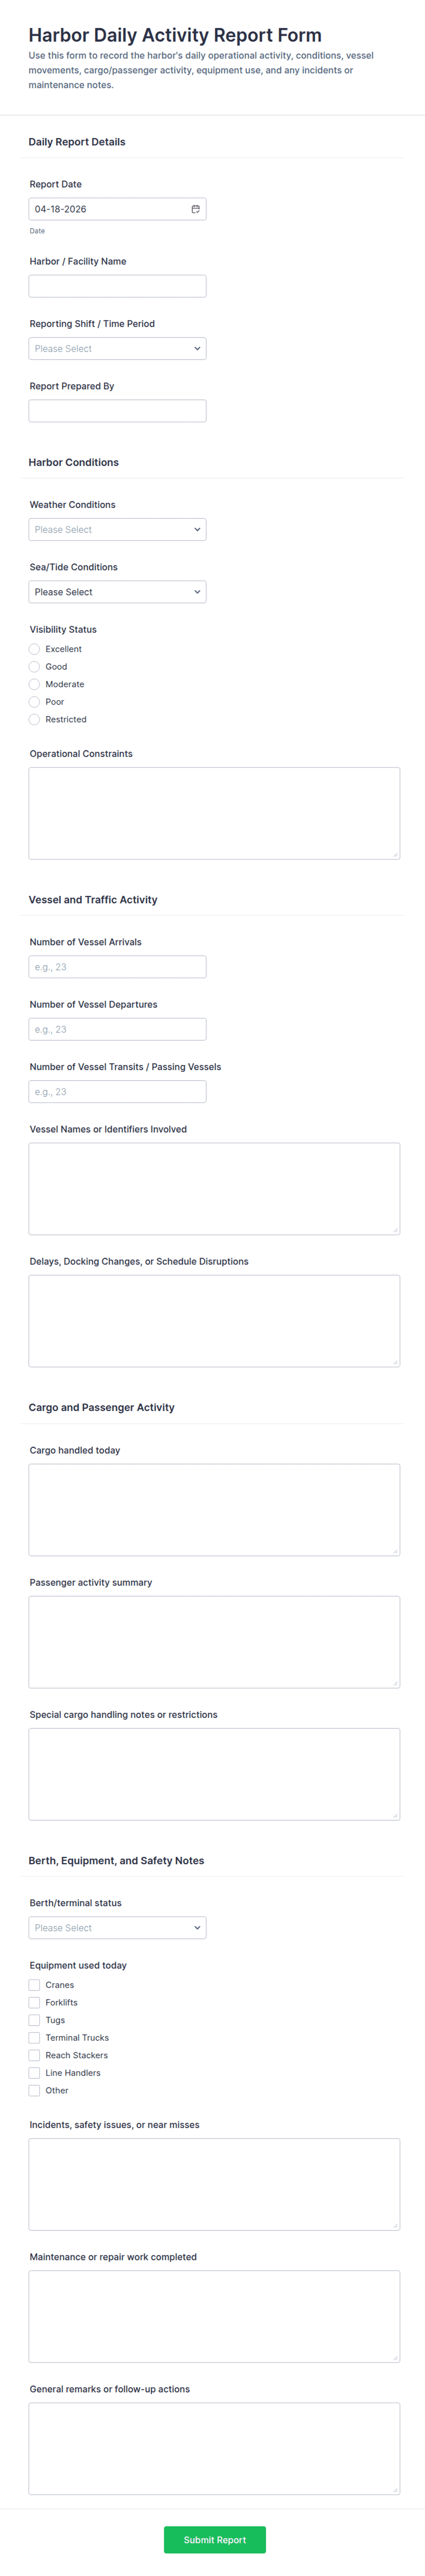The width and height of the screenshot is (425, 2576).
Task: Select the Restricted visibility radio button
Action: click(34, 719)
